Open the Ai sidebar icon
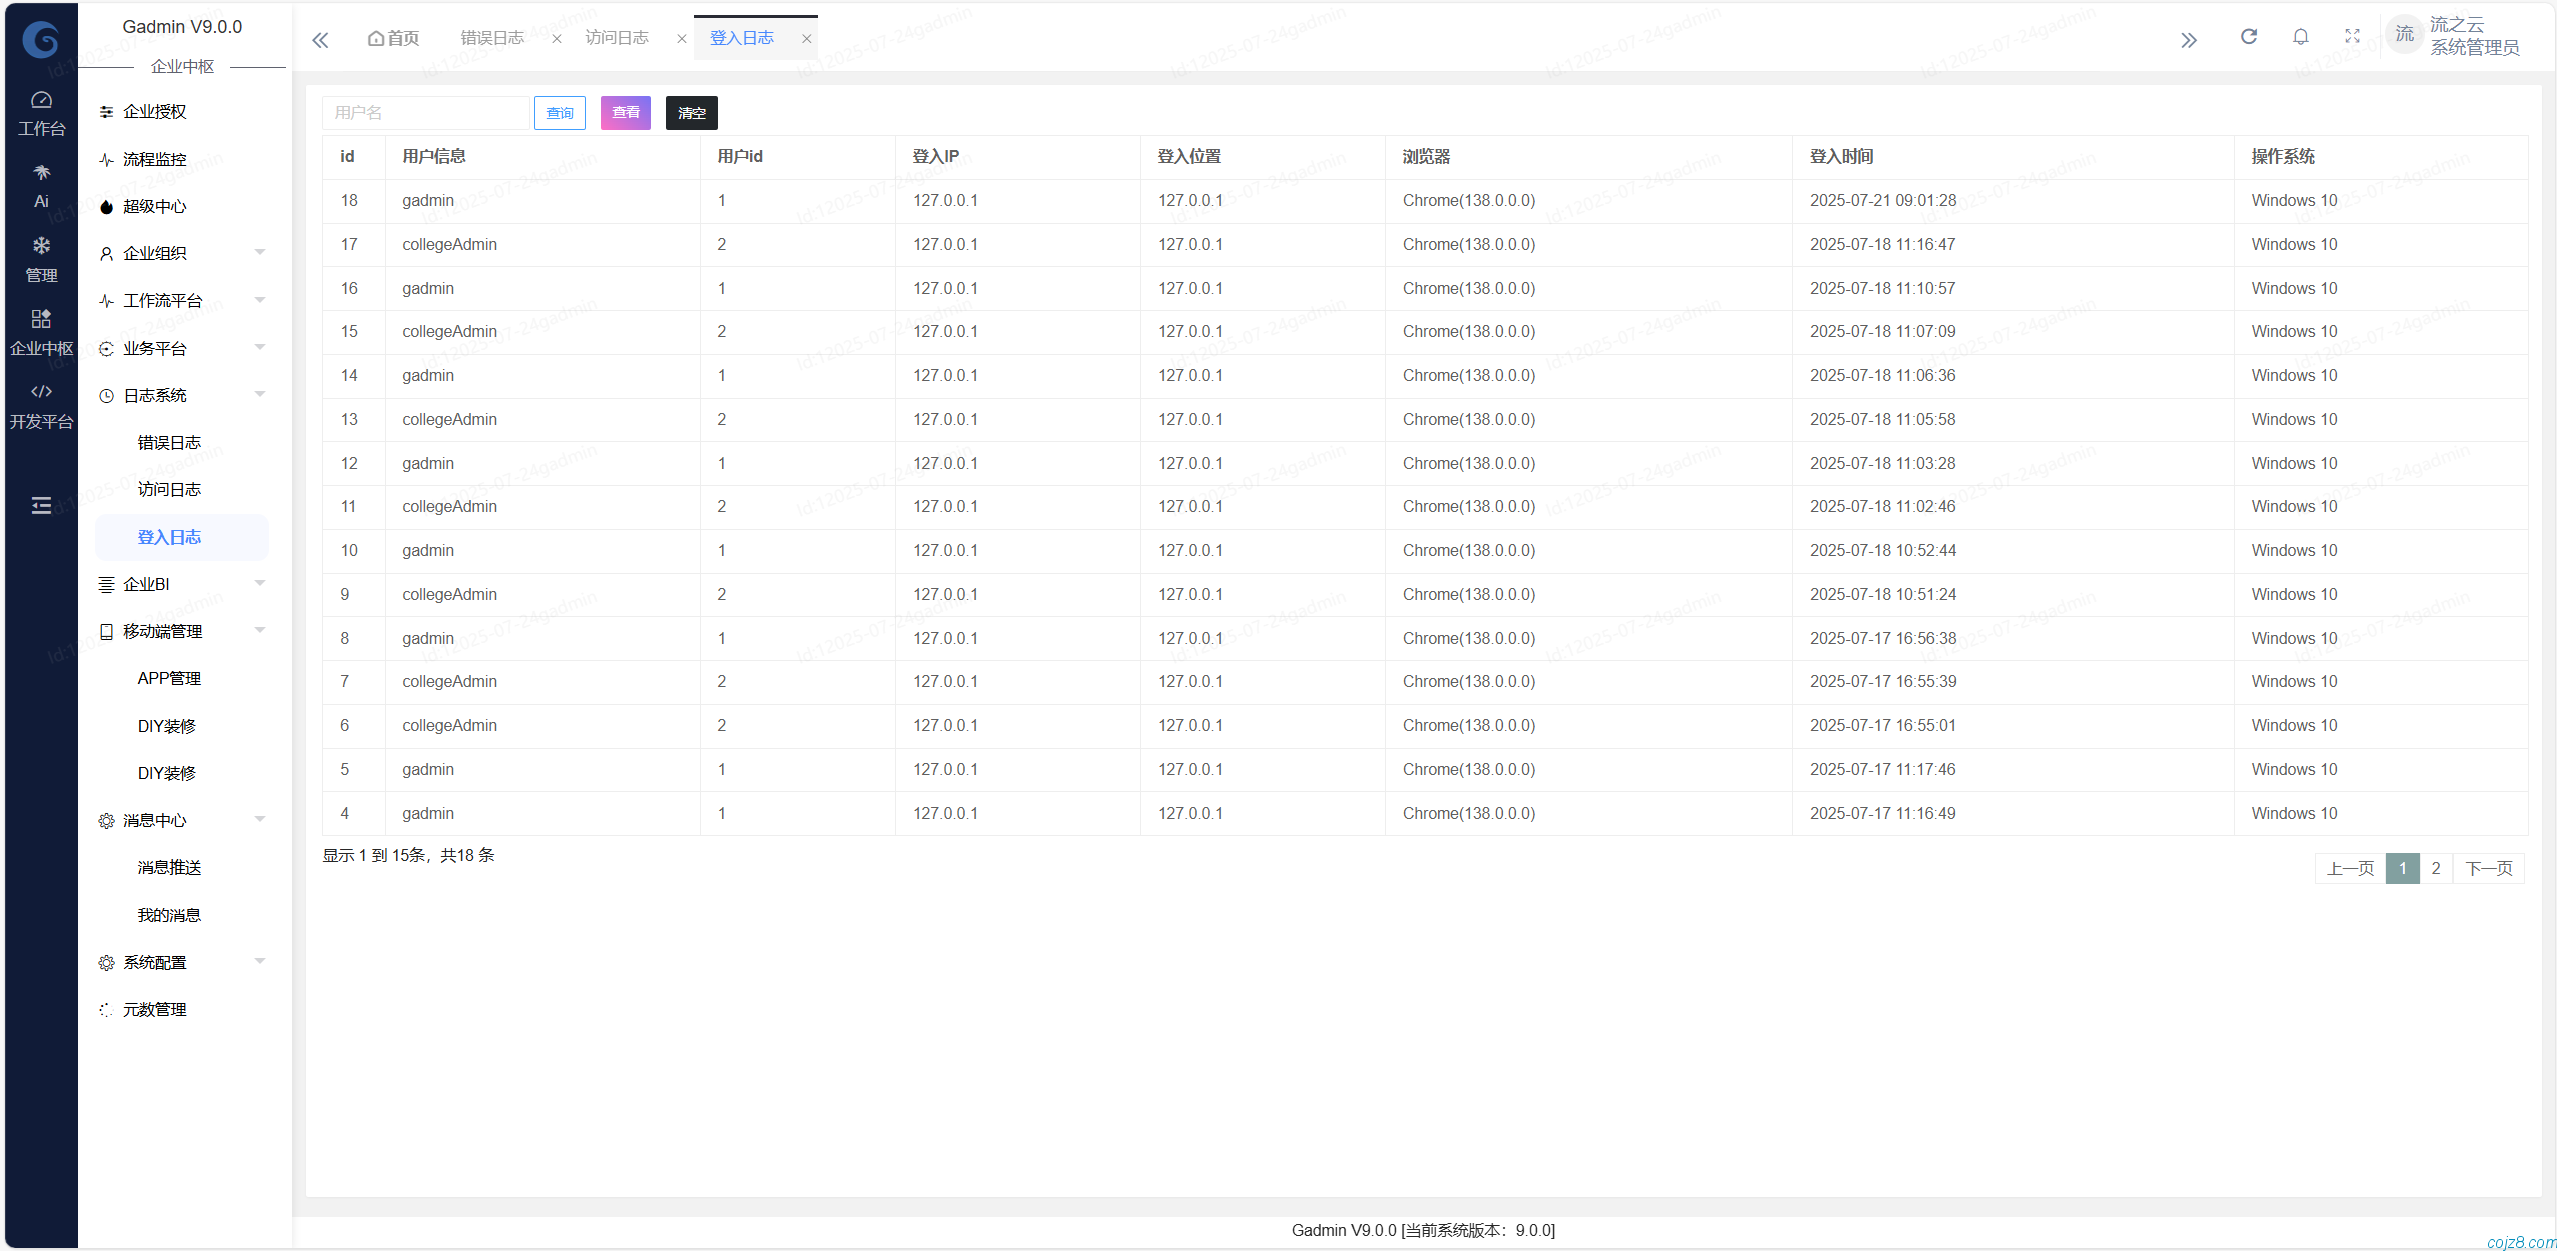The height and width of the screenshot is (1251, 2557). click(x=41, y=185)
